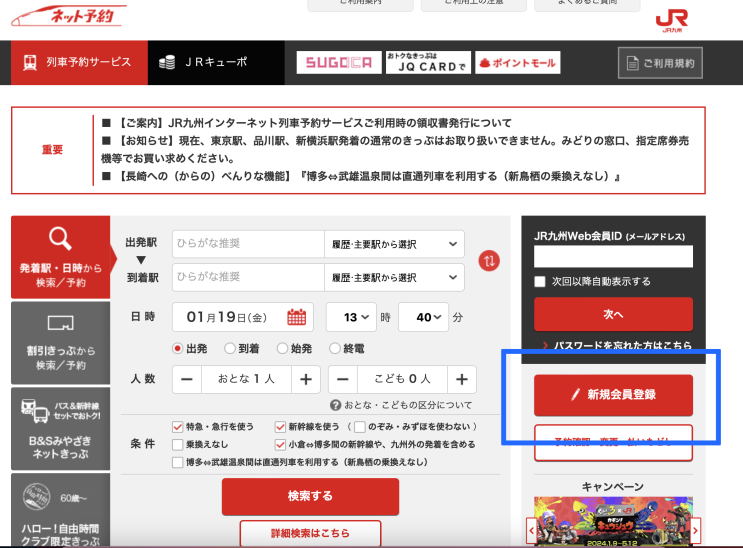Image resolution: width=743 pixels, height=548 pixels.
Task: Toggle 乗換えなし checkbox
Action: point(178,444)
